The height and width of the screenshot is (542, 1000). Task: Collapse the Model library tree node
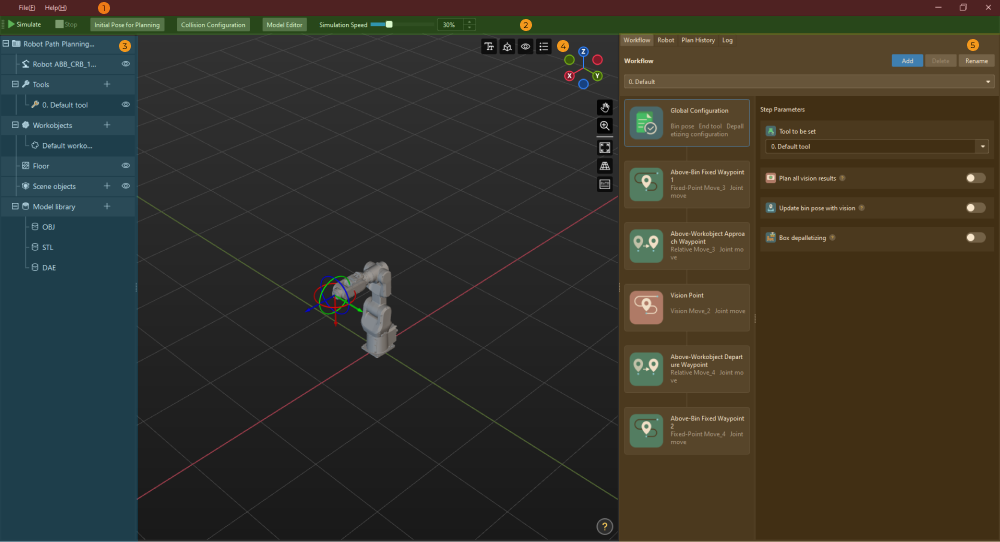(15, 206)
